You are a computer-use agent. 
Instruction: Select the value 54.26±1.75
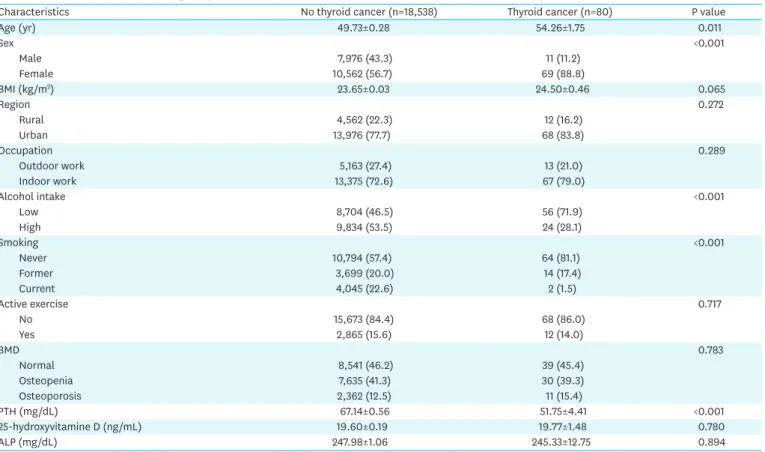tap(560, 28)
